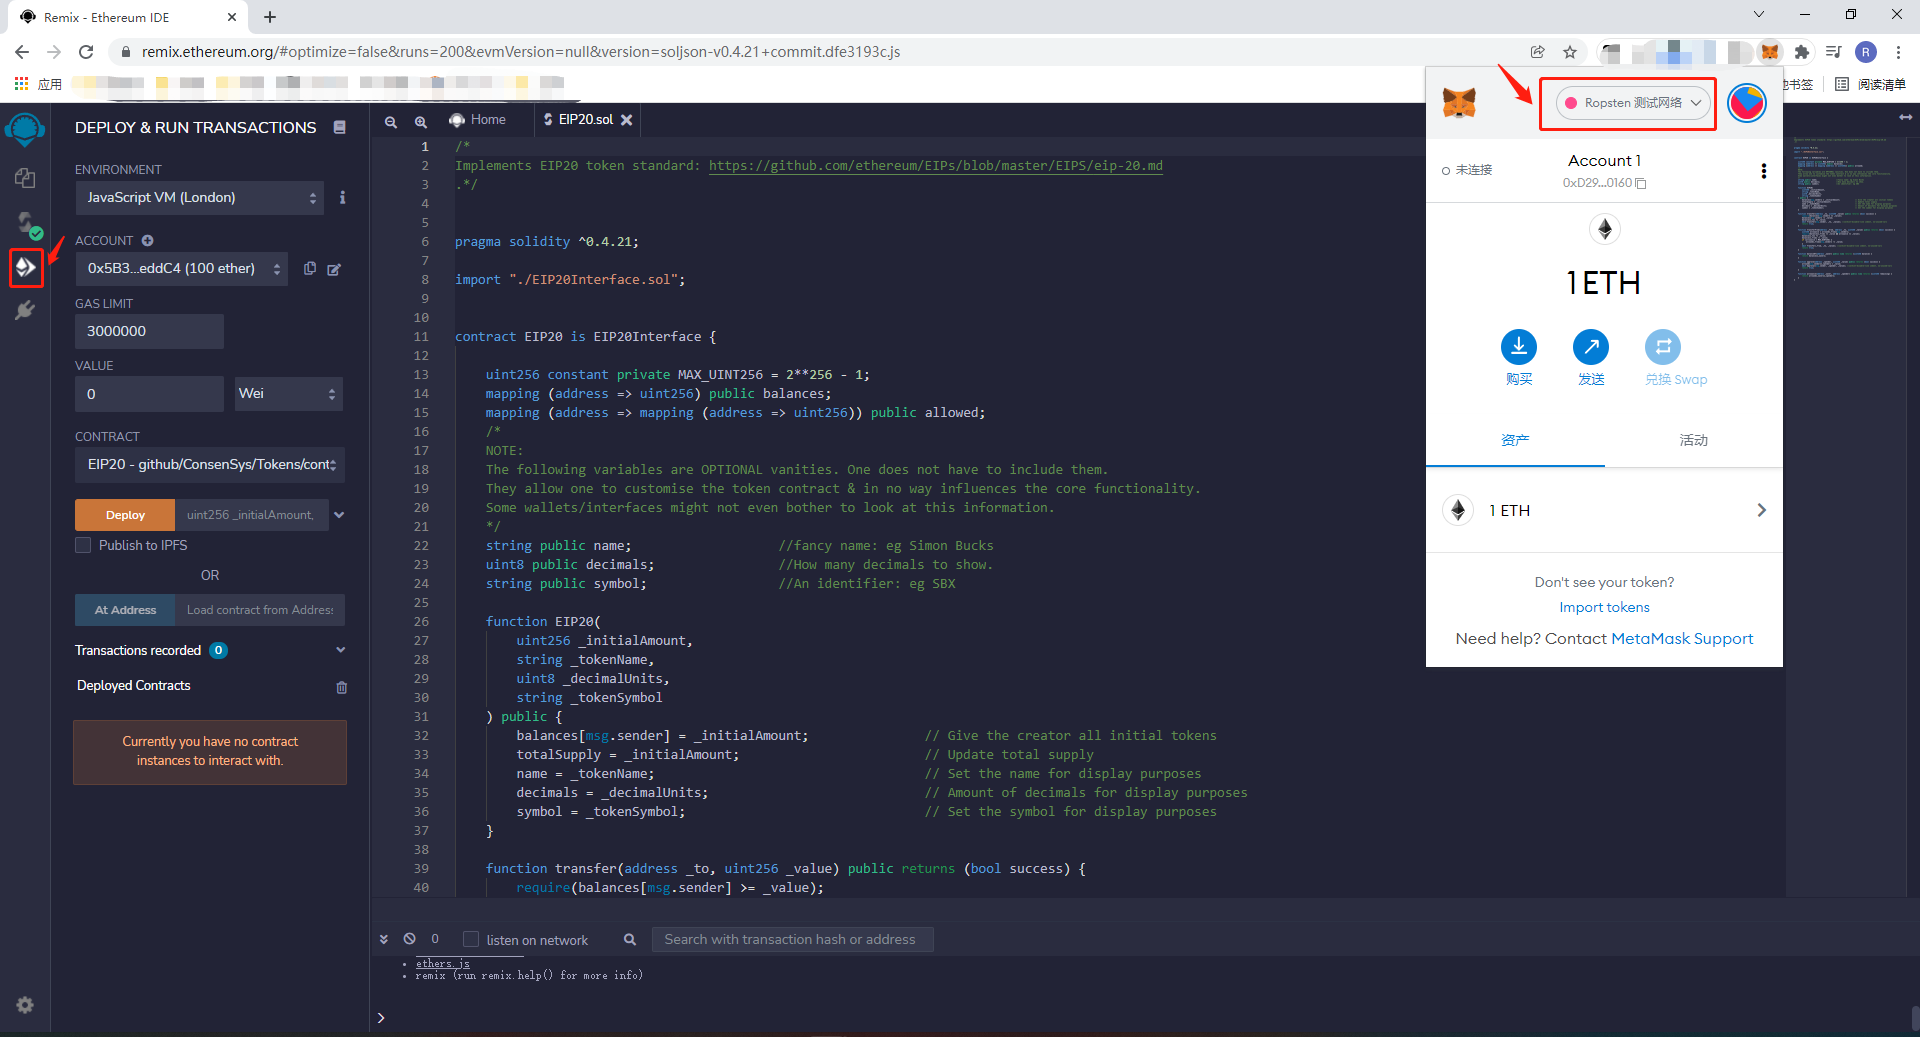Viewport: 1920px width, 1037px height.
Task: Open Chrome reading list 阅读清单
Action: pyautogui.click(x=1871, y=85)
